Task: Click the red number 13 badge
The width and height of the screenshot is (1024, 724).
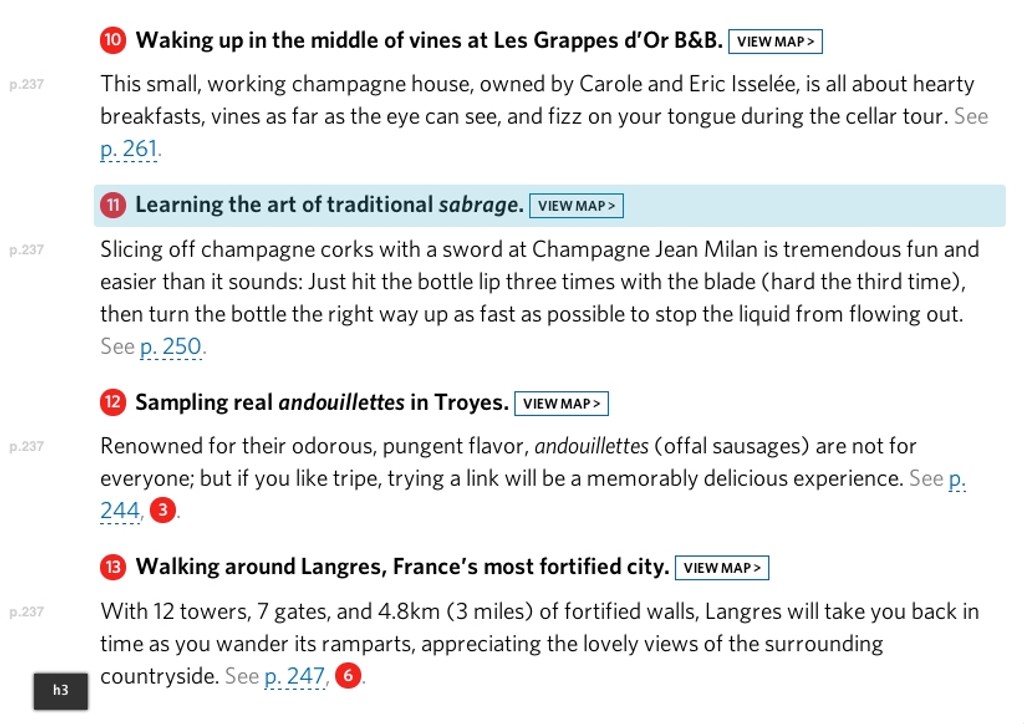Action: [x=113, y=567]
